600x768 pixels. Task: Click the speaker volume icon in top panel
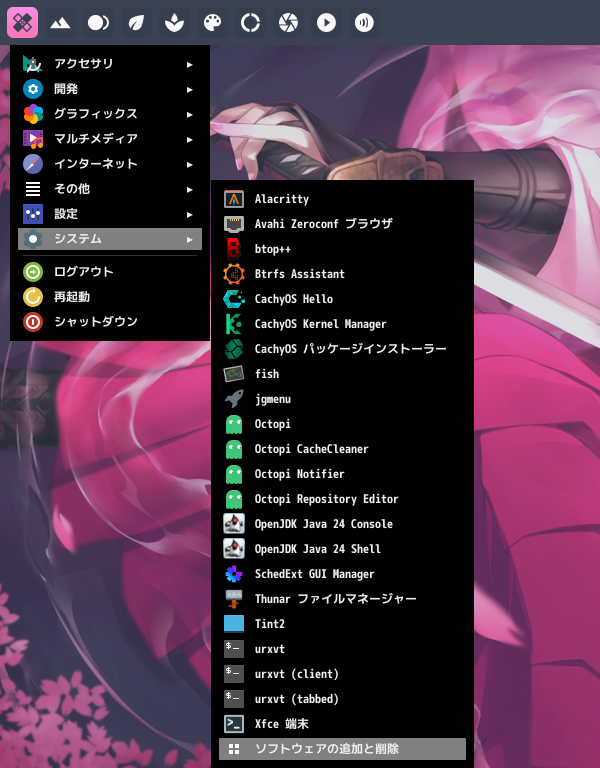click(364, 23)
